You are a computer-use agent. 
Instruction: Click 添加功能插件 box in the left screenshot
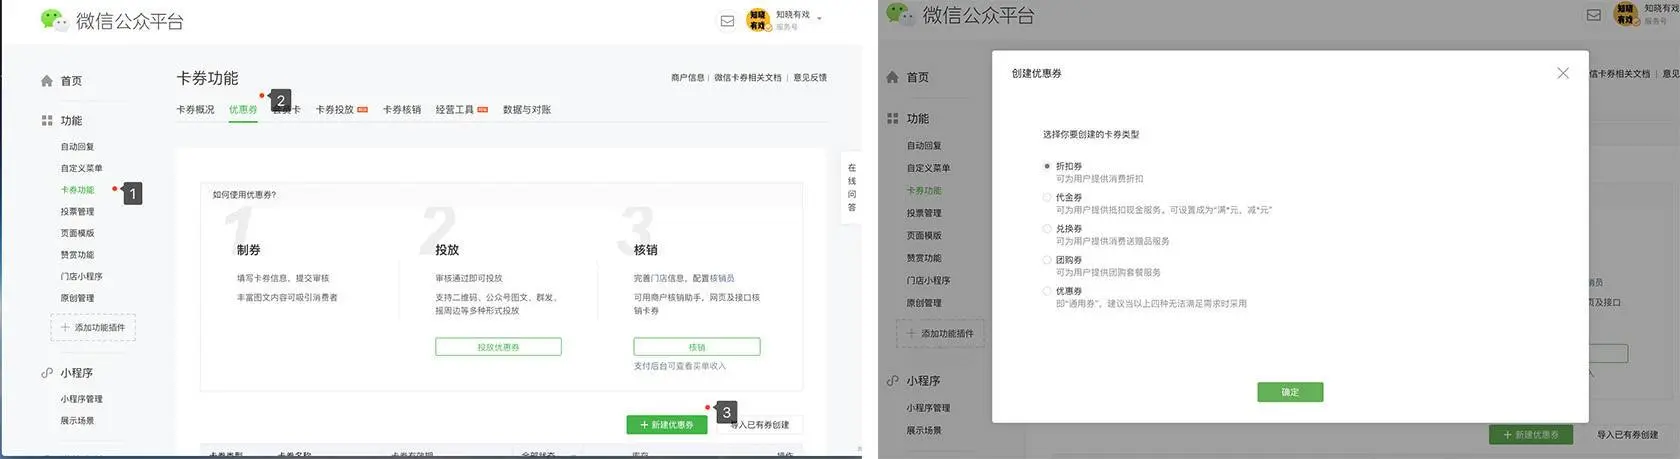[93, 327]
